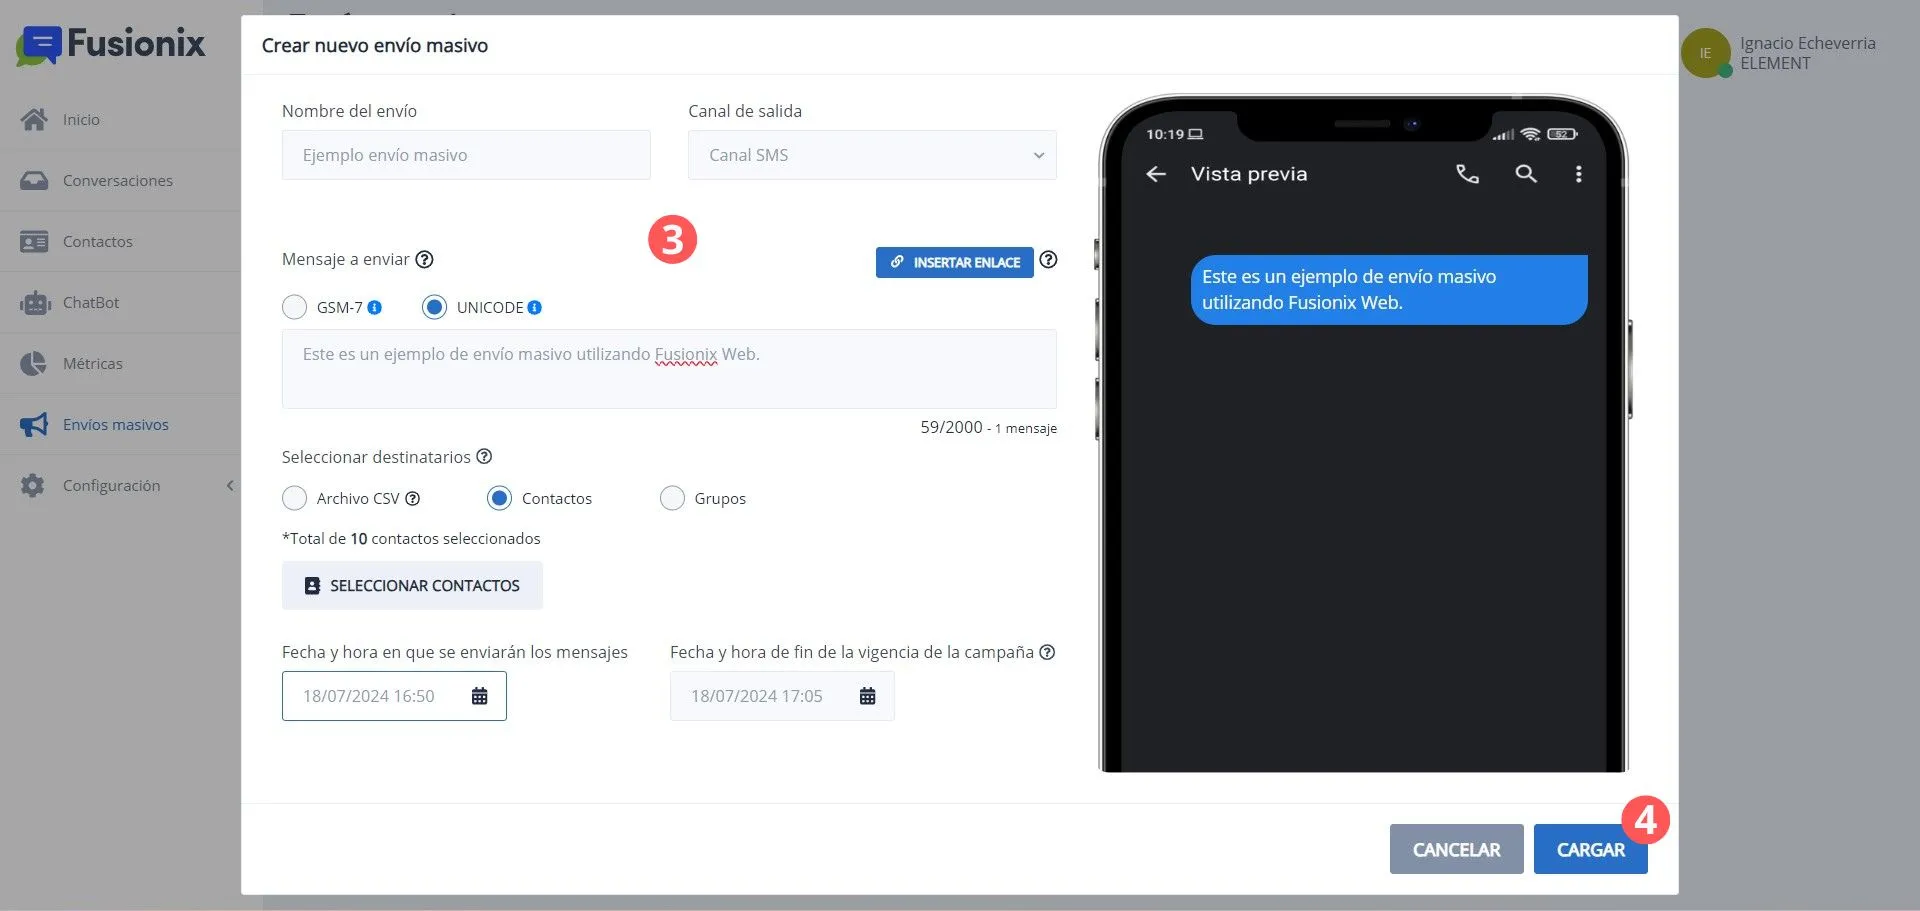Image resolution: width=1920 pixels, height=911 pixels.
Task: Open the Canal de salida dropdown
Action: [872, 155]
